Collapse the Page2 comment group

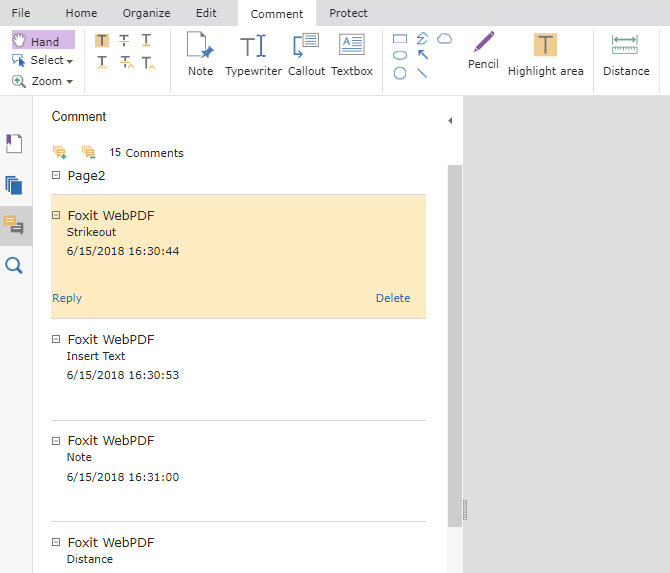pos(56,175)
